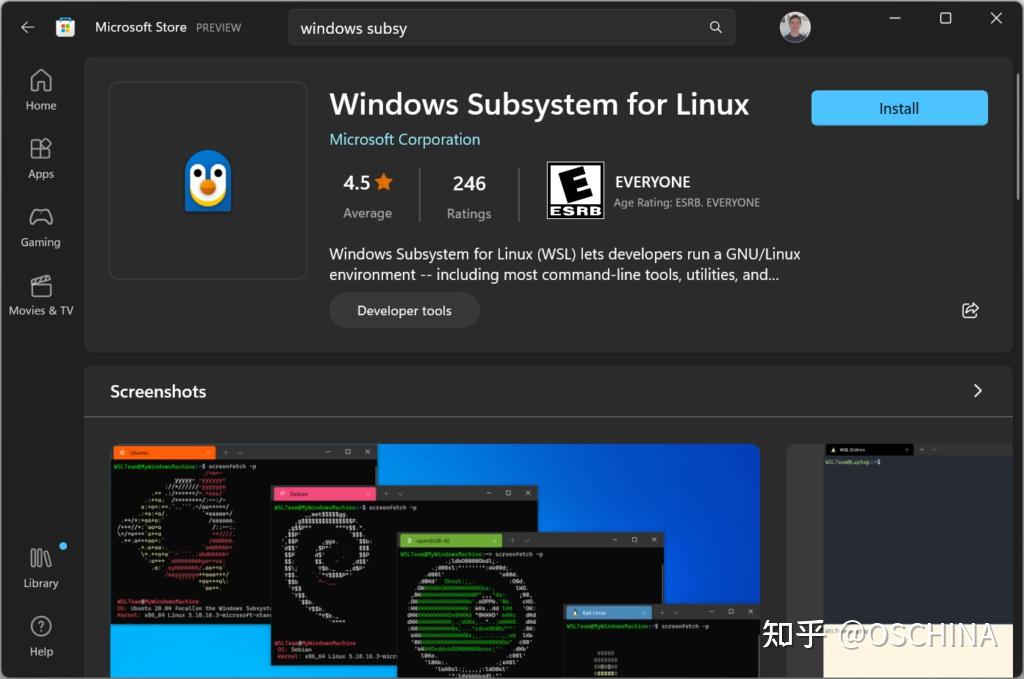Screen dimensions: 1024x679
Task: Visit the Microsoft Corporation publisher page
Action: point(404,139)
